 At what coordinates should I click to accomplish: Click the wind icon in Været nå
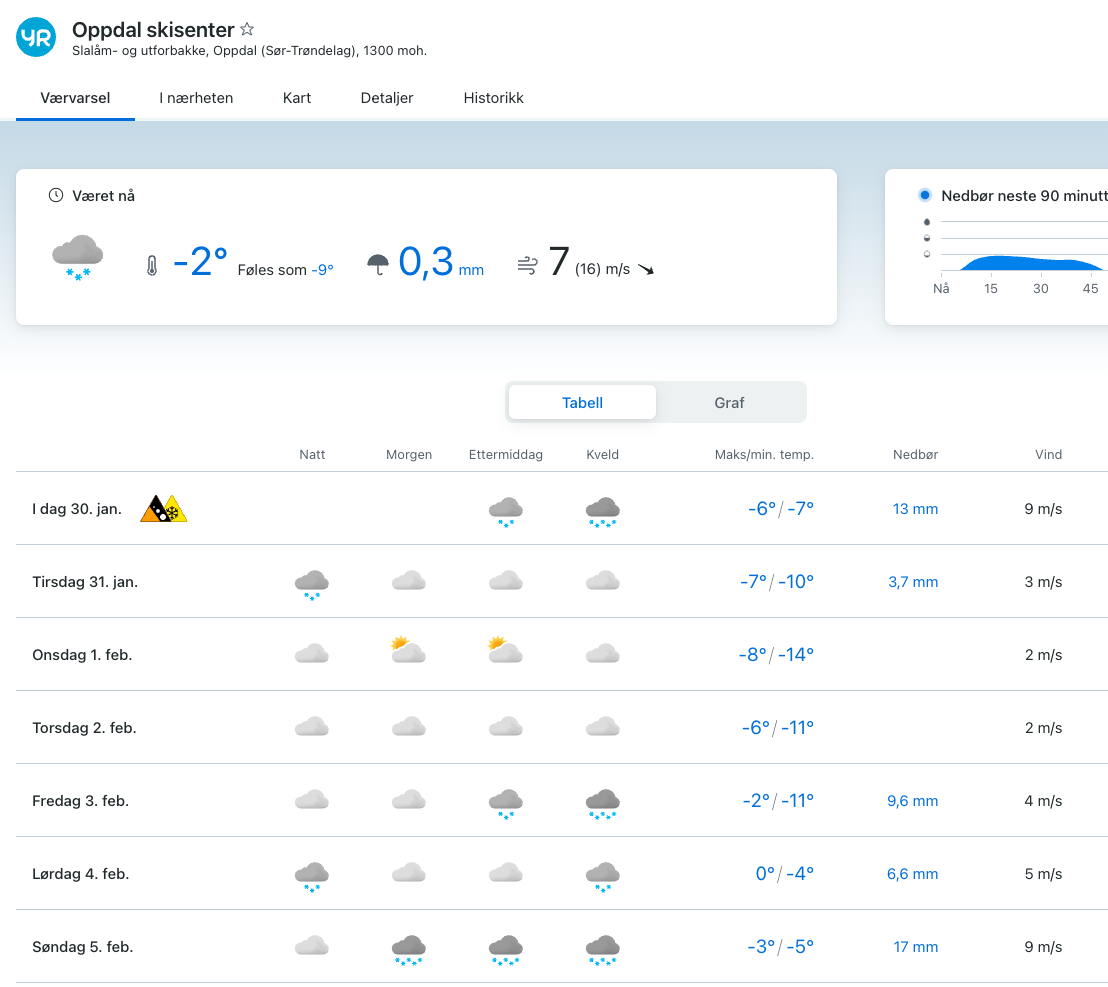(x=528, y=265)
